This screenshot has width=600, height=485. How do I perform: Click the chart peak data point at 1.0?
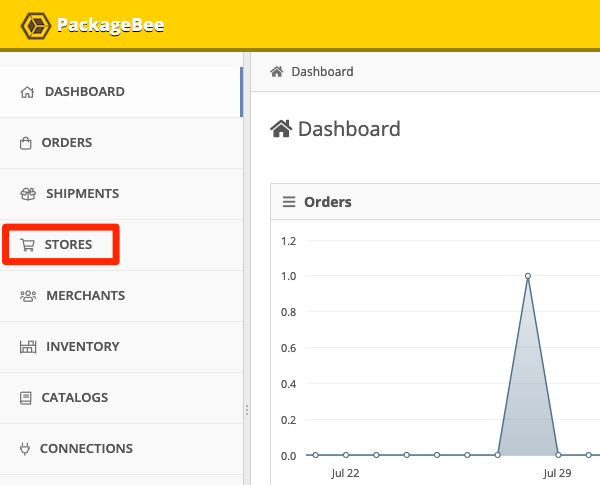528,276
